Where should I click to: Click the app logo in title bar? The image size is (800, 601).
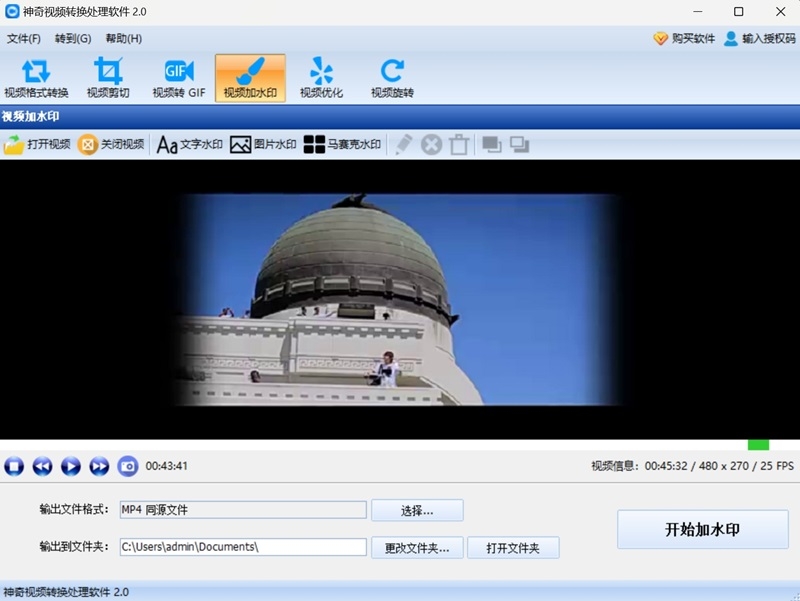point(12,11)
